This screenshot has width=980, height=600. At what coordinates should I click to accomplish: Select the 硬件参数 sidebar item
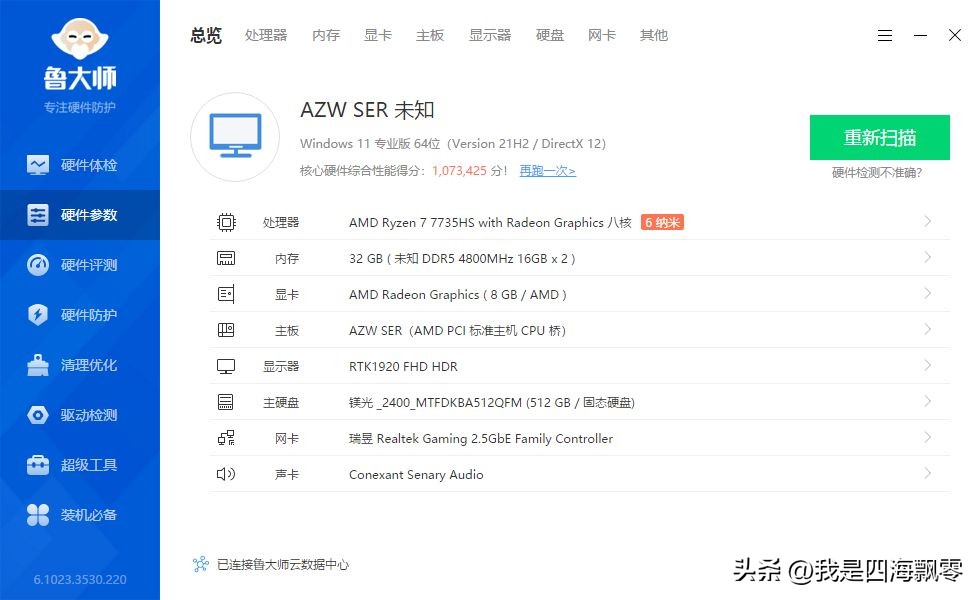pyautogui.click(x=80, y=214)
